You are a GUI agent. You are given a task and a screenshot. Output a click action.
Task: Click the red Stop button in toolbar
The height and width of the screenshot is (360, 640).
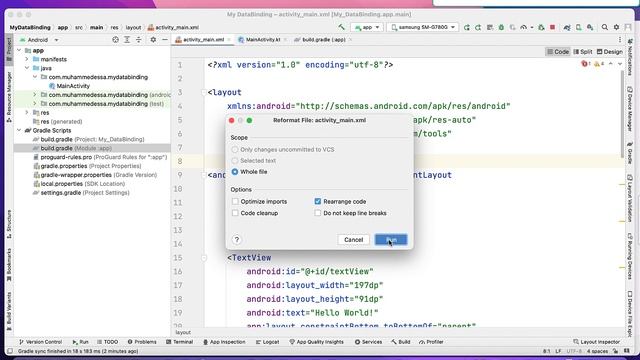point(552,27)
